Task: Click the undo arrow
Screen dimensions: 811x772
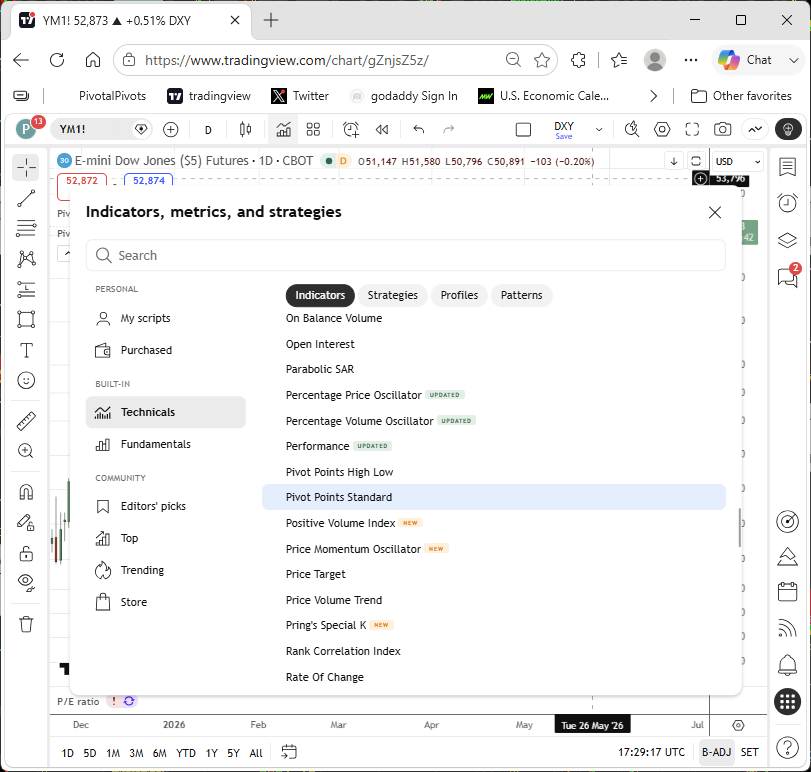Action: [x=419, y=129]
